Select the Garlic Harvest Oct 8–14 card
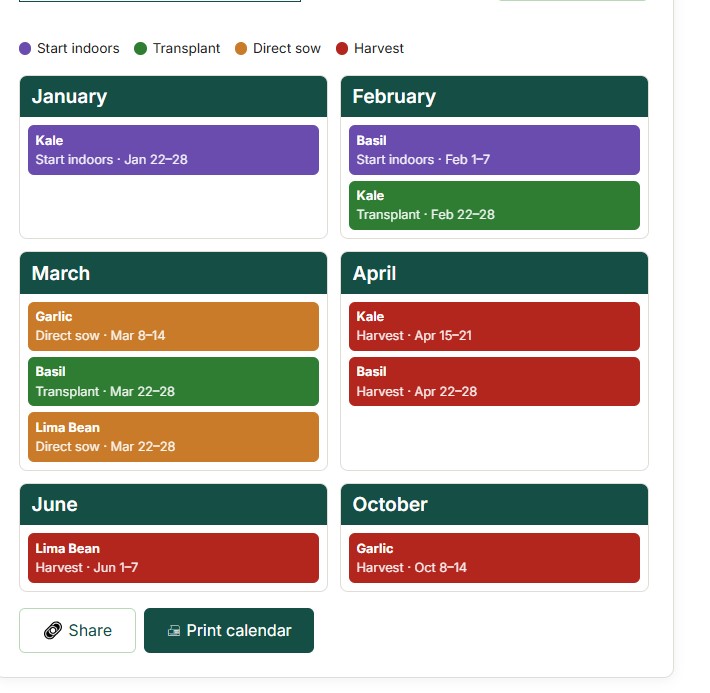 (494, 558)
